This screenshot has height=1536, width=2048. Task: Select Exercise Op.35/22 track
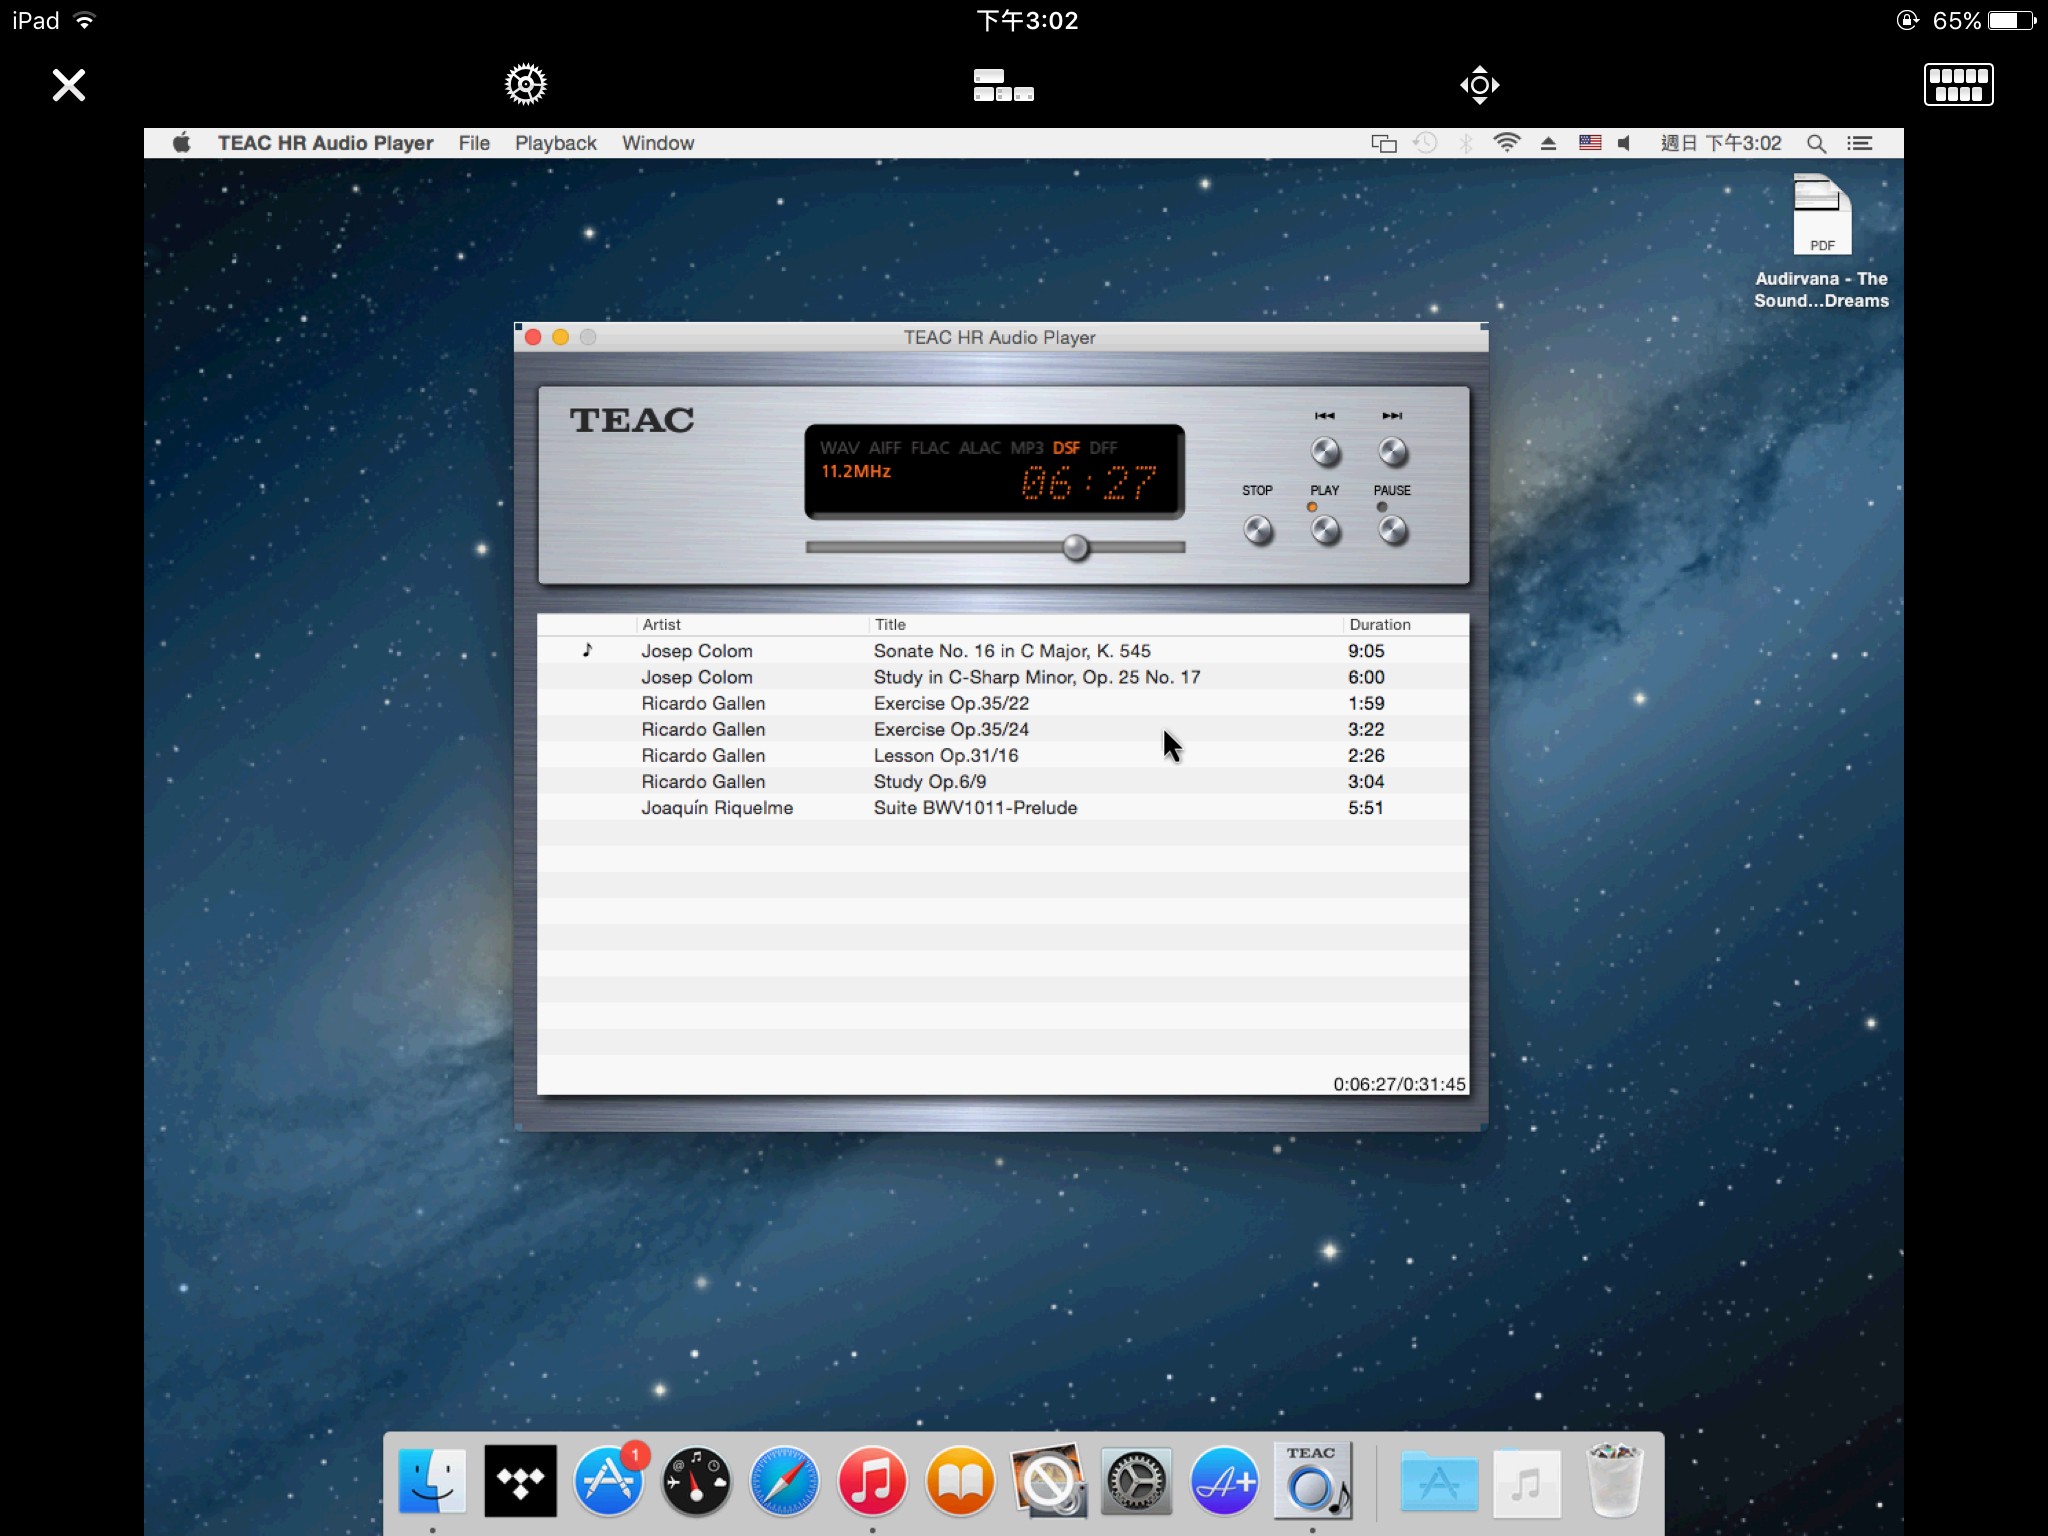(x=1003, y=703)
